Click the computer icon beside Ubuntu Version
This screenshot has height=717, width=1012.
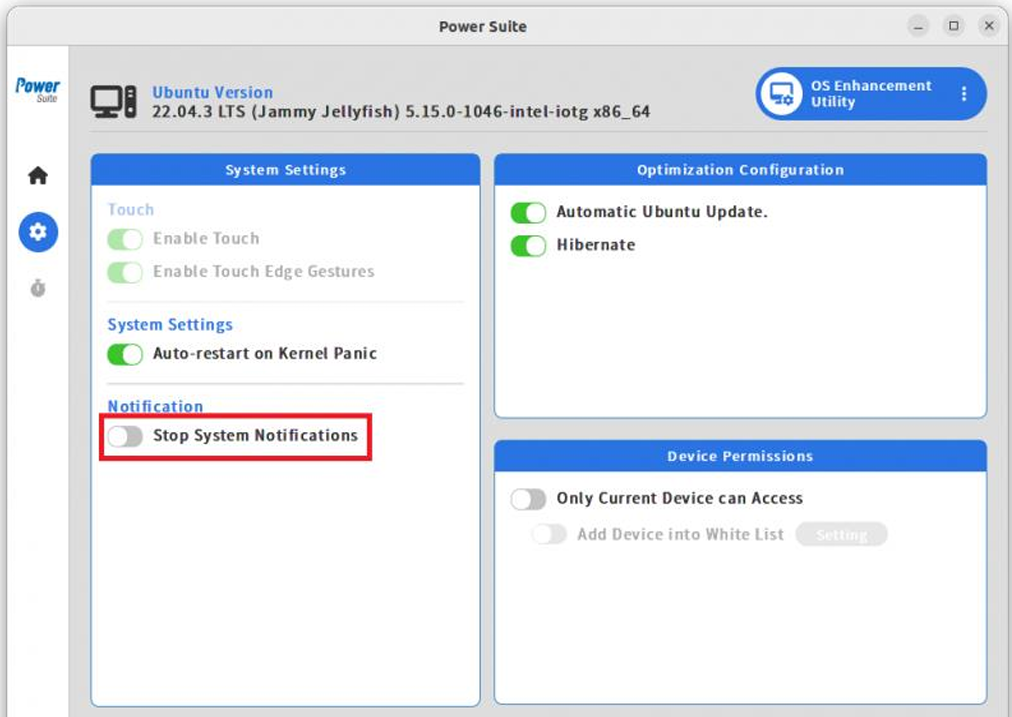pyautogui.click(x=113, y=102)
